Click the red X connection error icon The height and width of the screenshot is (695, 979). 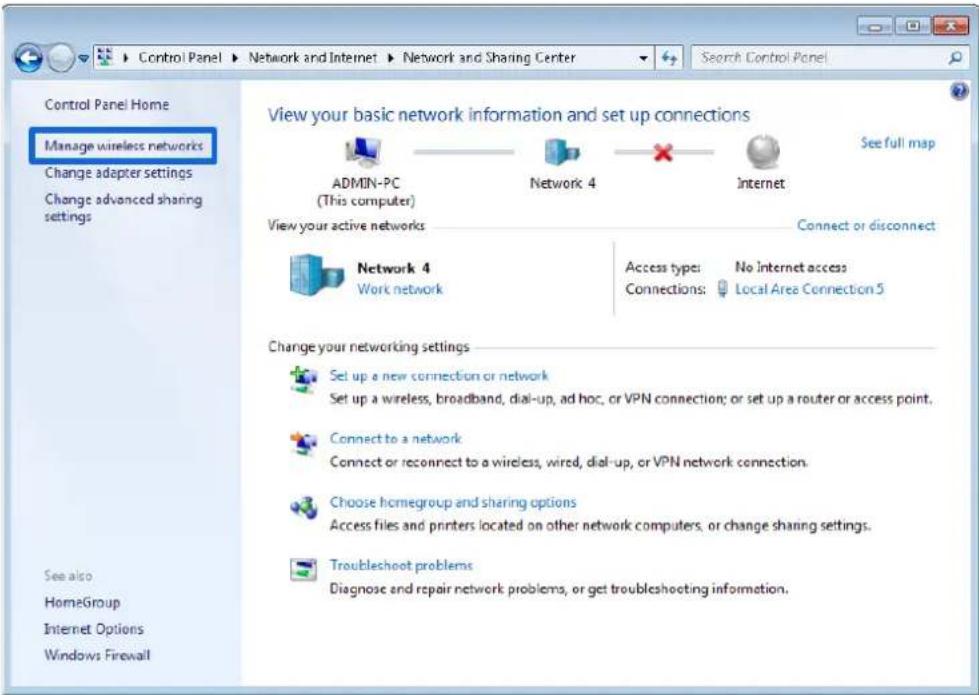click(x=662, y=152)
